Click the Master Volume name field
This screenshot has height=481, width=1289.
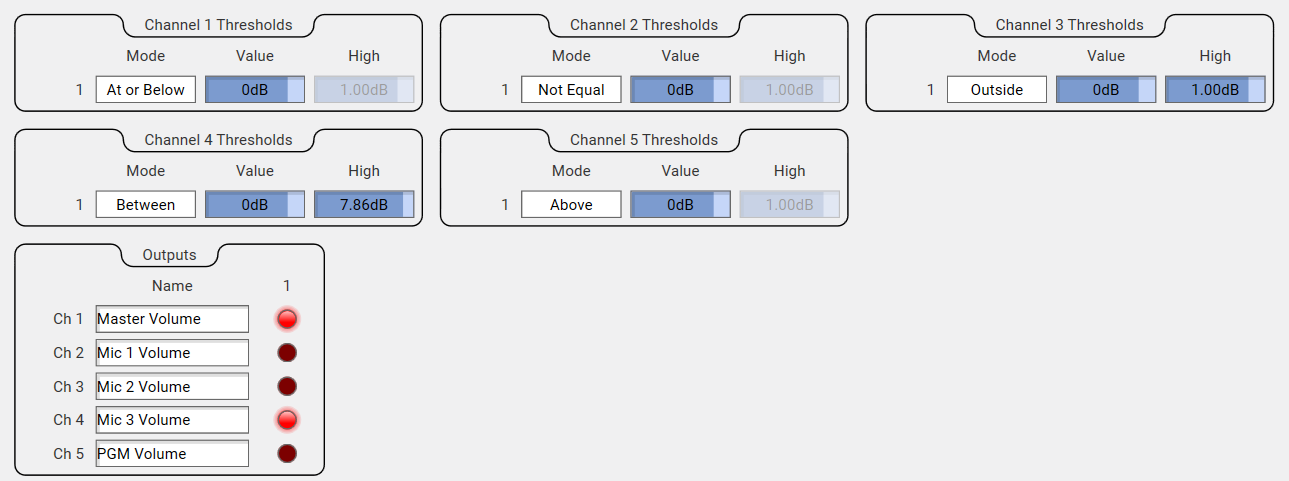[x=172, y=319]
